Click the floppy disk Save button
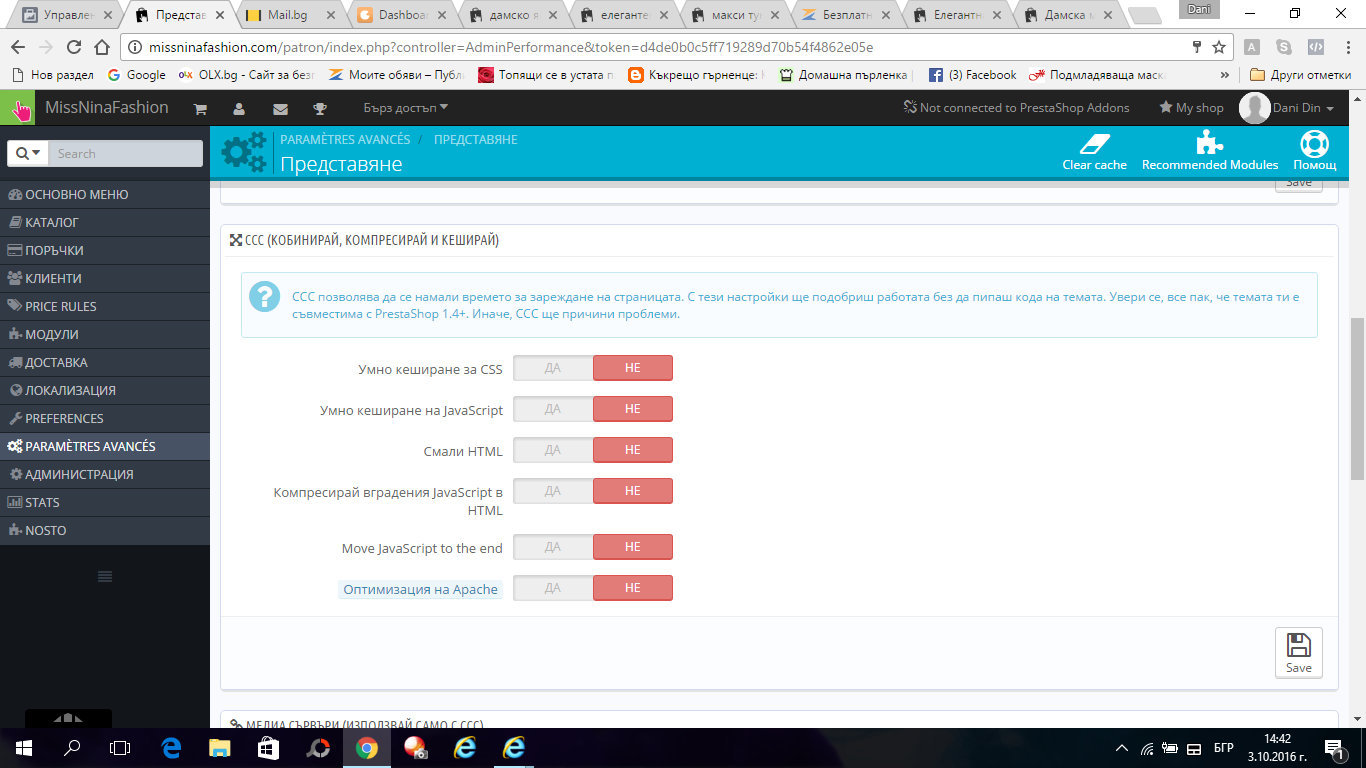Viewport: 1366px width, 768px height. [1299, 652]
